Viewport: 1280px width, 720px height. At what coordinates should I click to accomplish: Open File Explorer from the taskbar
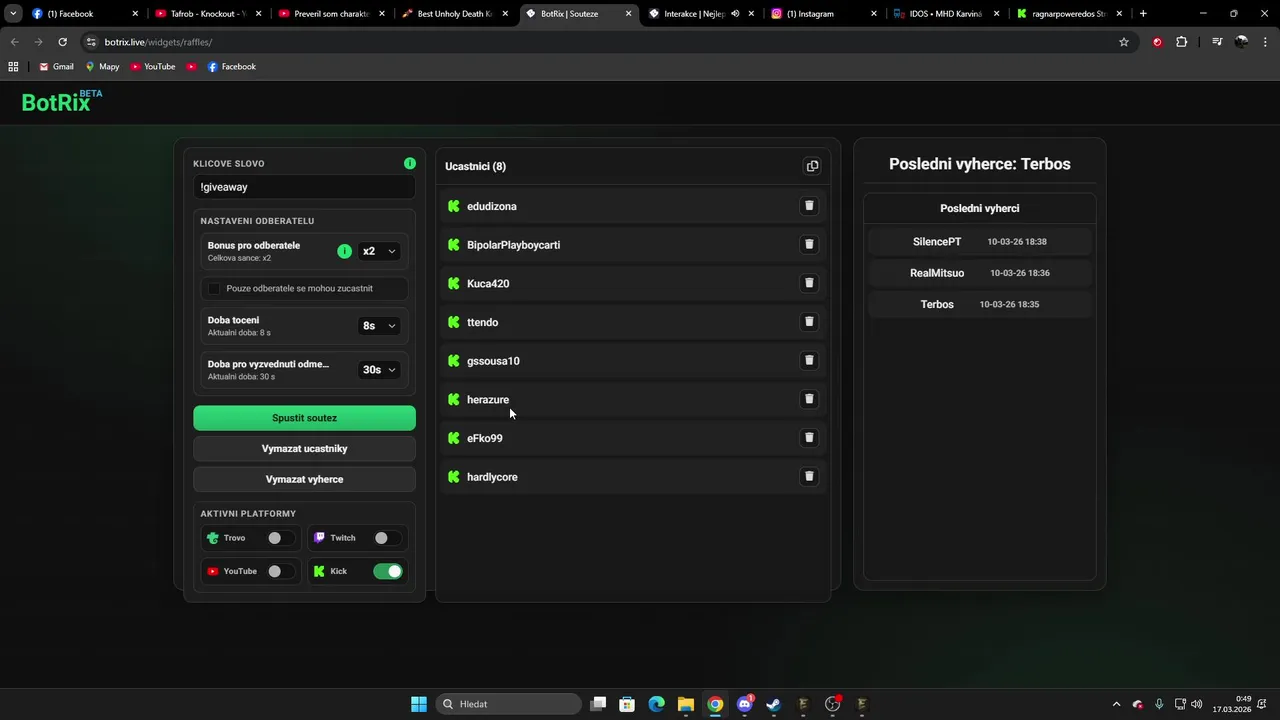coord(685,704)
